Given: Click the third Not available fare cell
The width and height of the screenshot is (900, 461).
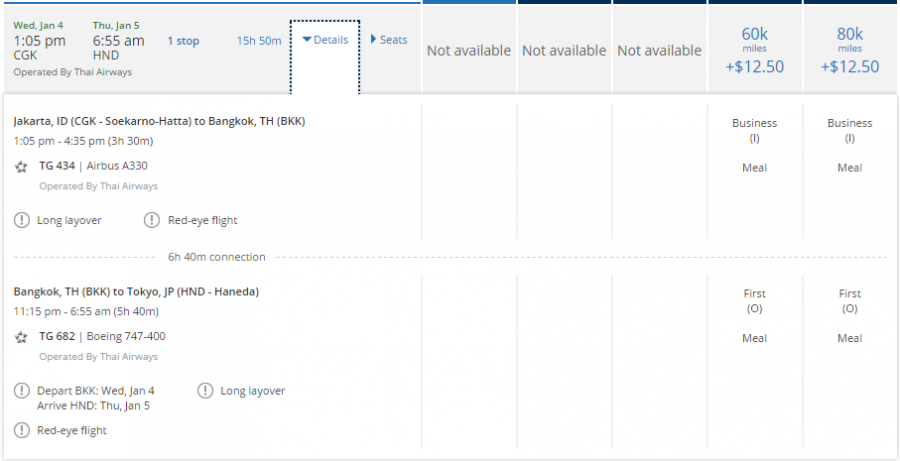Looking at the screenshot, I should [659, 50].
